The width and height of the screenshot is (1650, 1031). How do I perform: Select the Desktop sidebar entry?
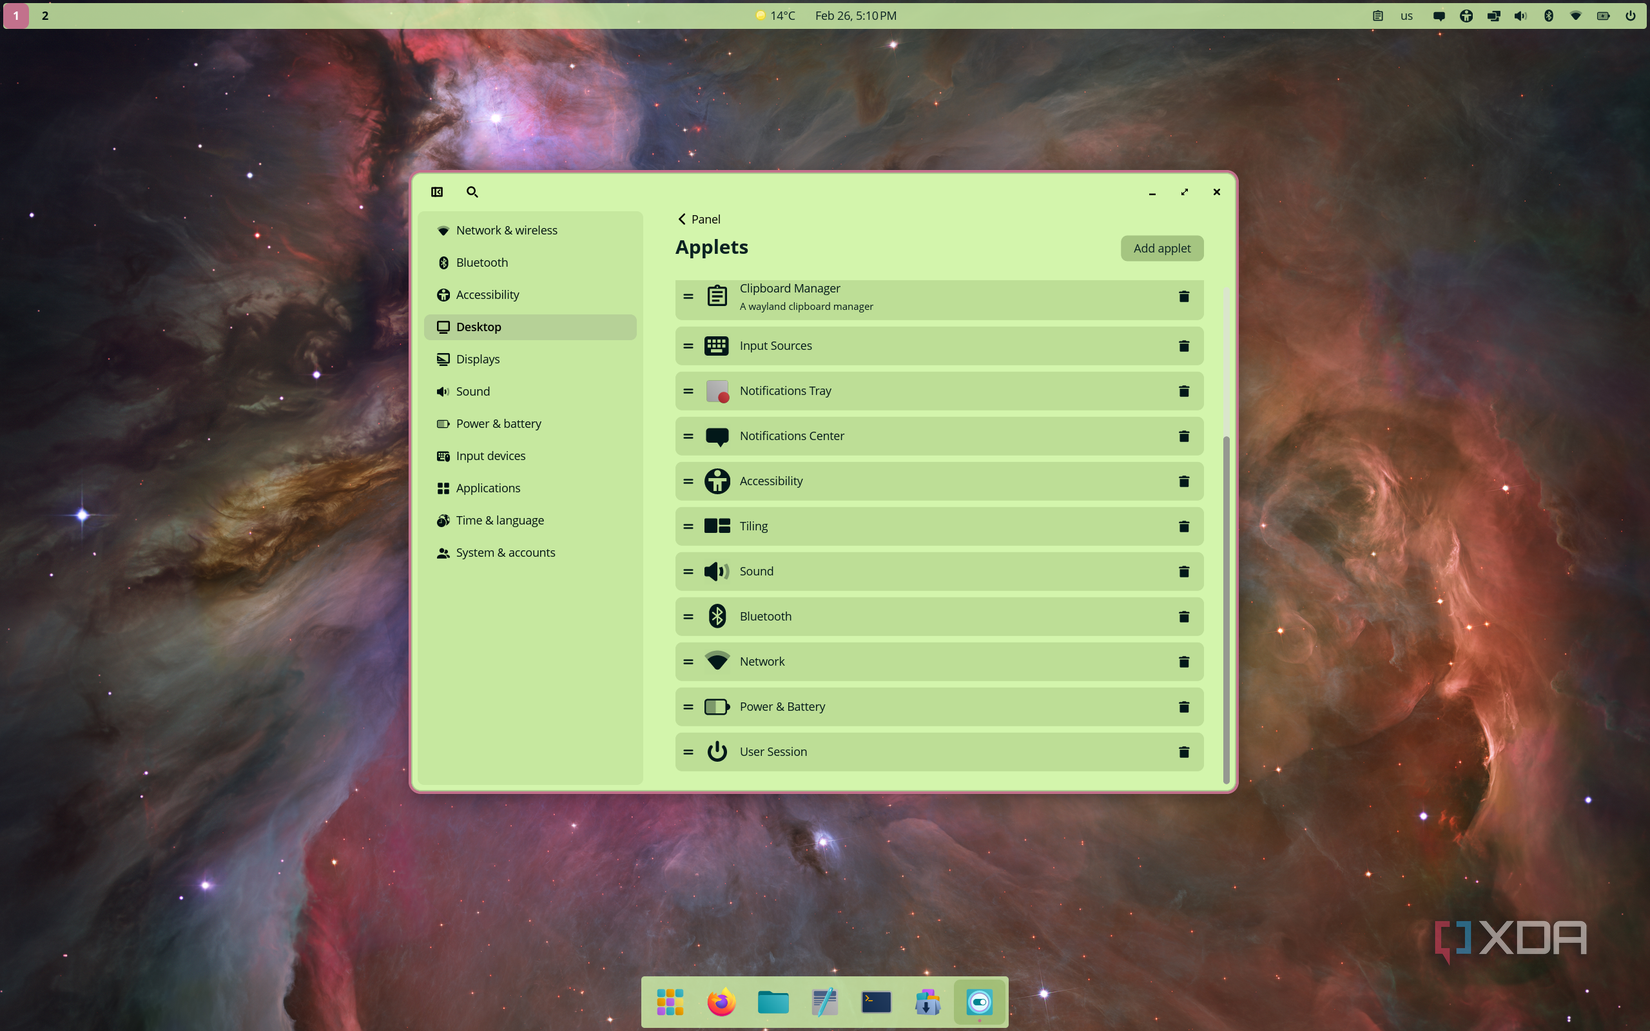(x=530, y=327)
